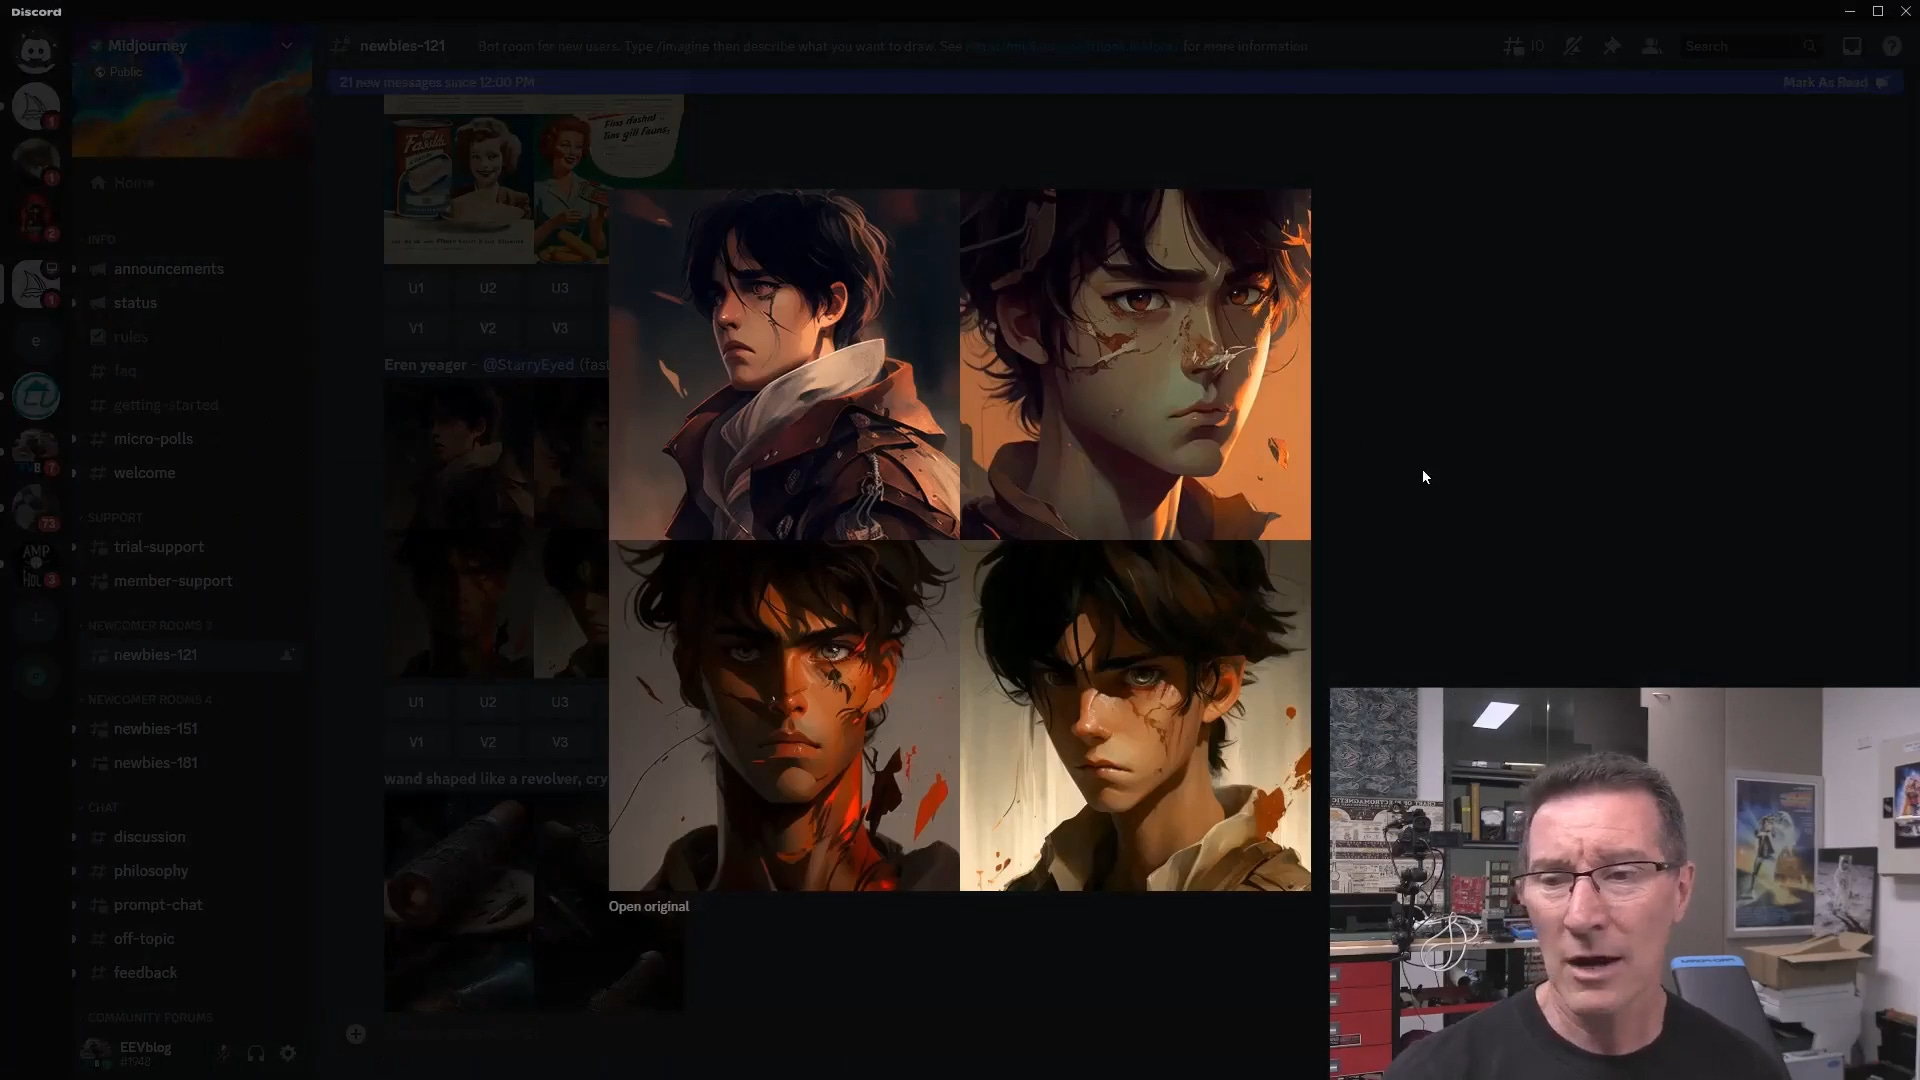Expand trial-support channel arrow

[x=74, y=547]
